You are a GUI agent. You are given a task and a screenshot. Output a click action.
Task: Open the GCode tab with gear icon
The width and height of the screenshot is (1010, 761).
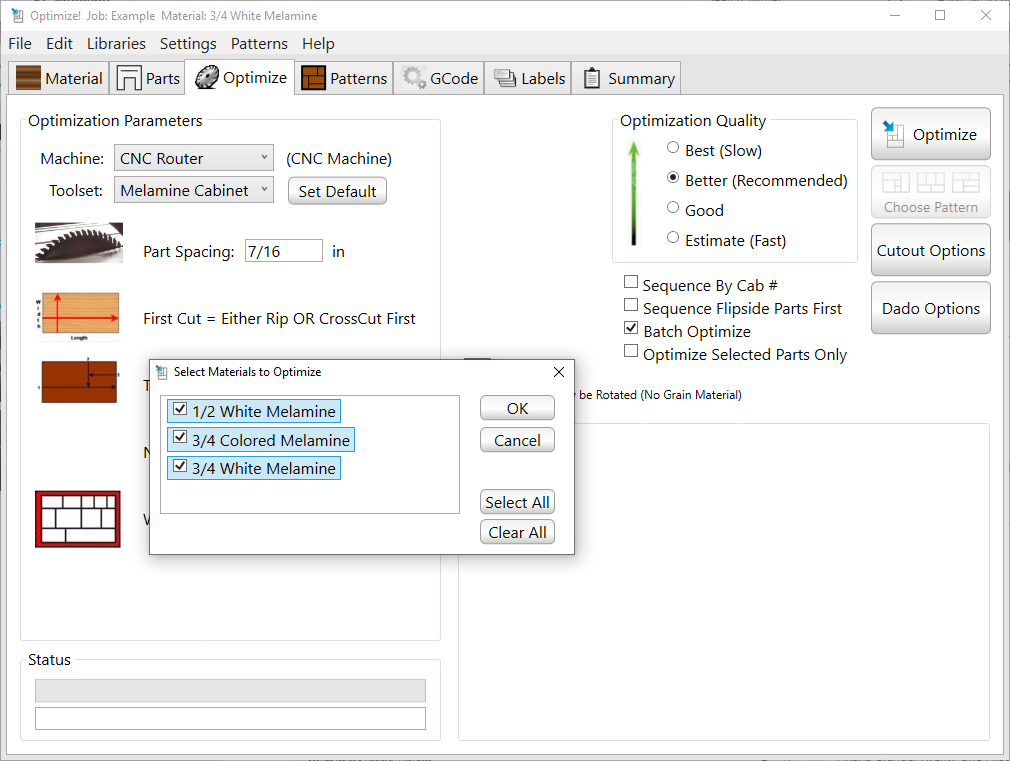[440, 79]
